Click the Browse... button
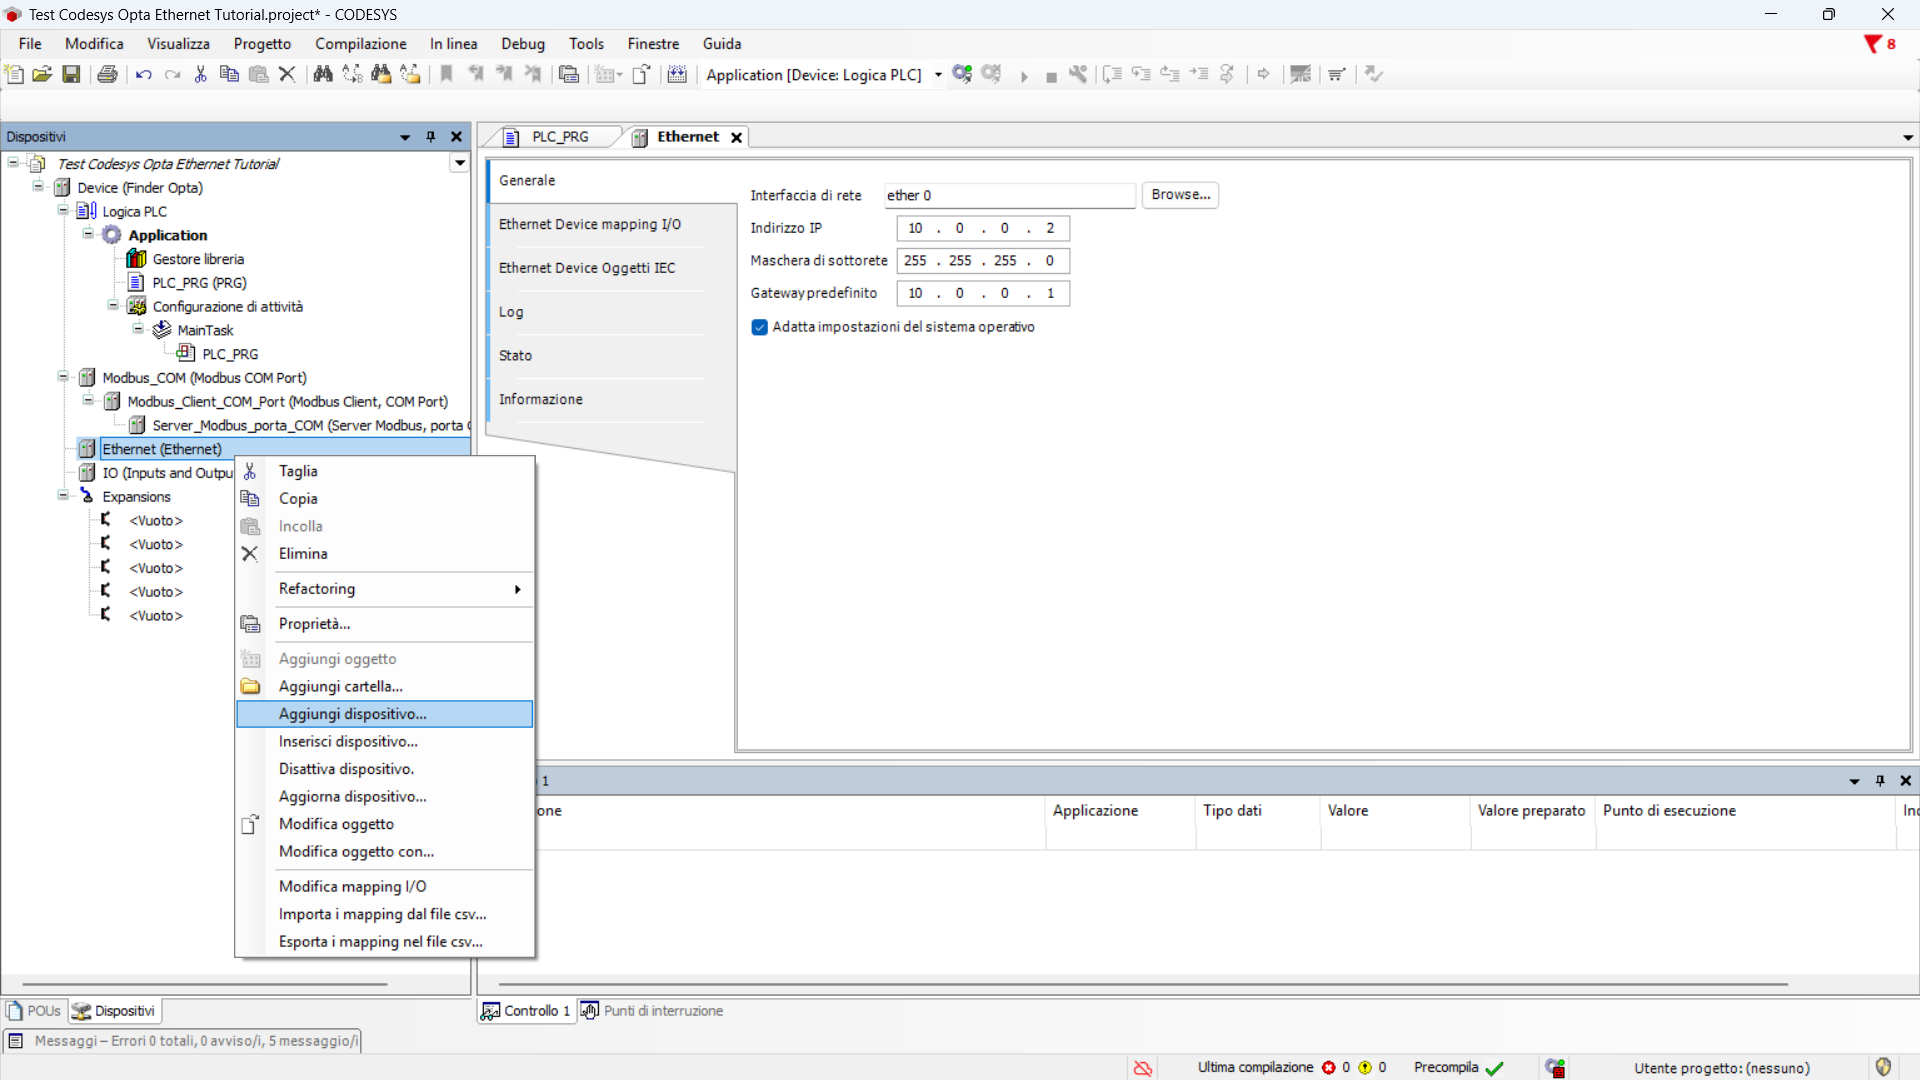This screenshot has height=1080, width=1920. tap(1180, 195)
